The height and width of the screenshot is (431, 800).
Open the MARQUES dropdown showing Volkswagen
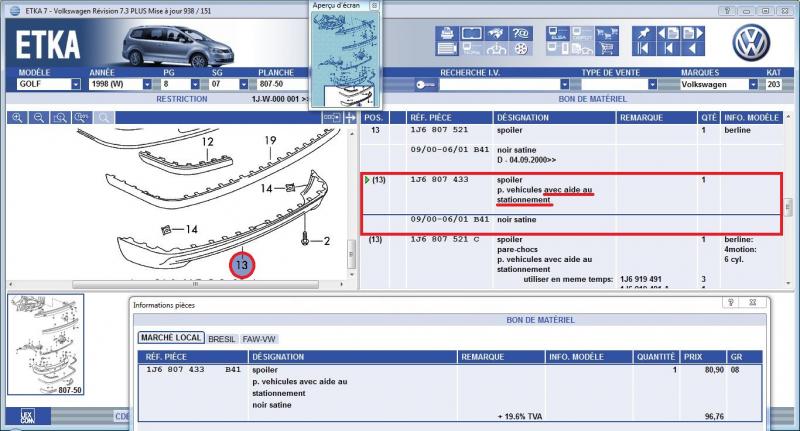coord(753,84)
